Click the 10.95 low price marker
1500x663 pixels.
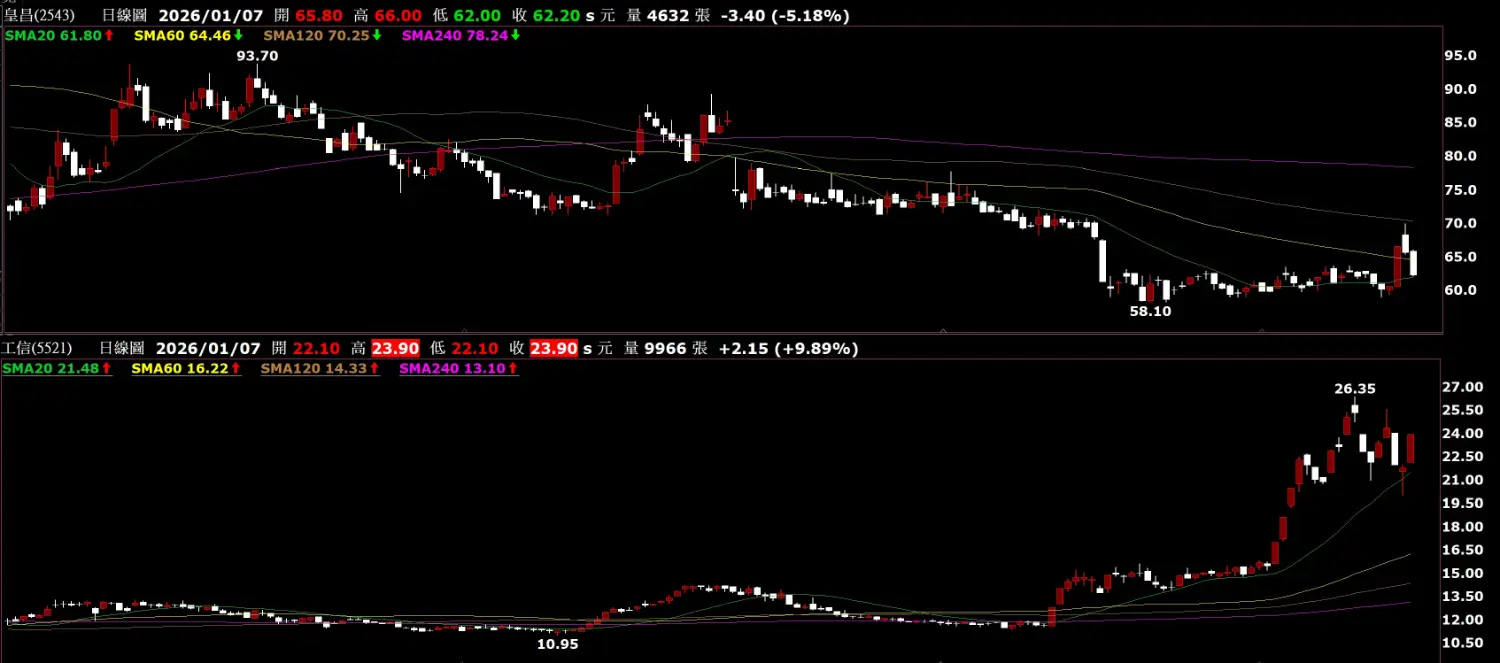[557, 644]
